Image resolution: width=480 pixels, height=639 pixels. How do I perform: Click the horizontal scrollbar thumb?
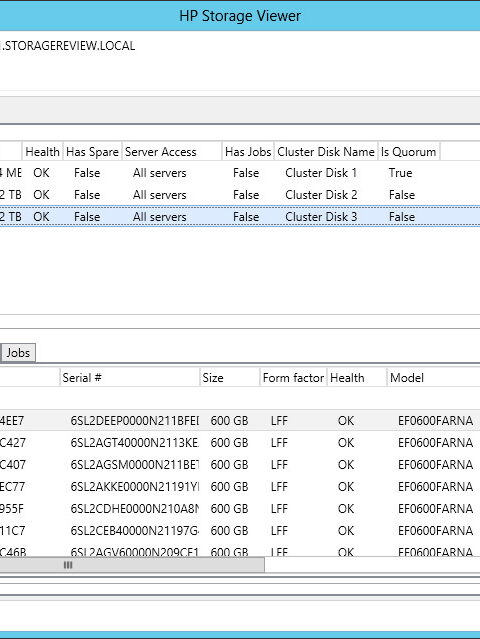(x=132, y=565)
